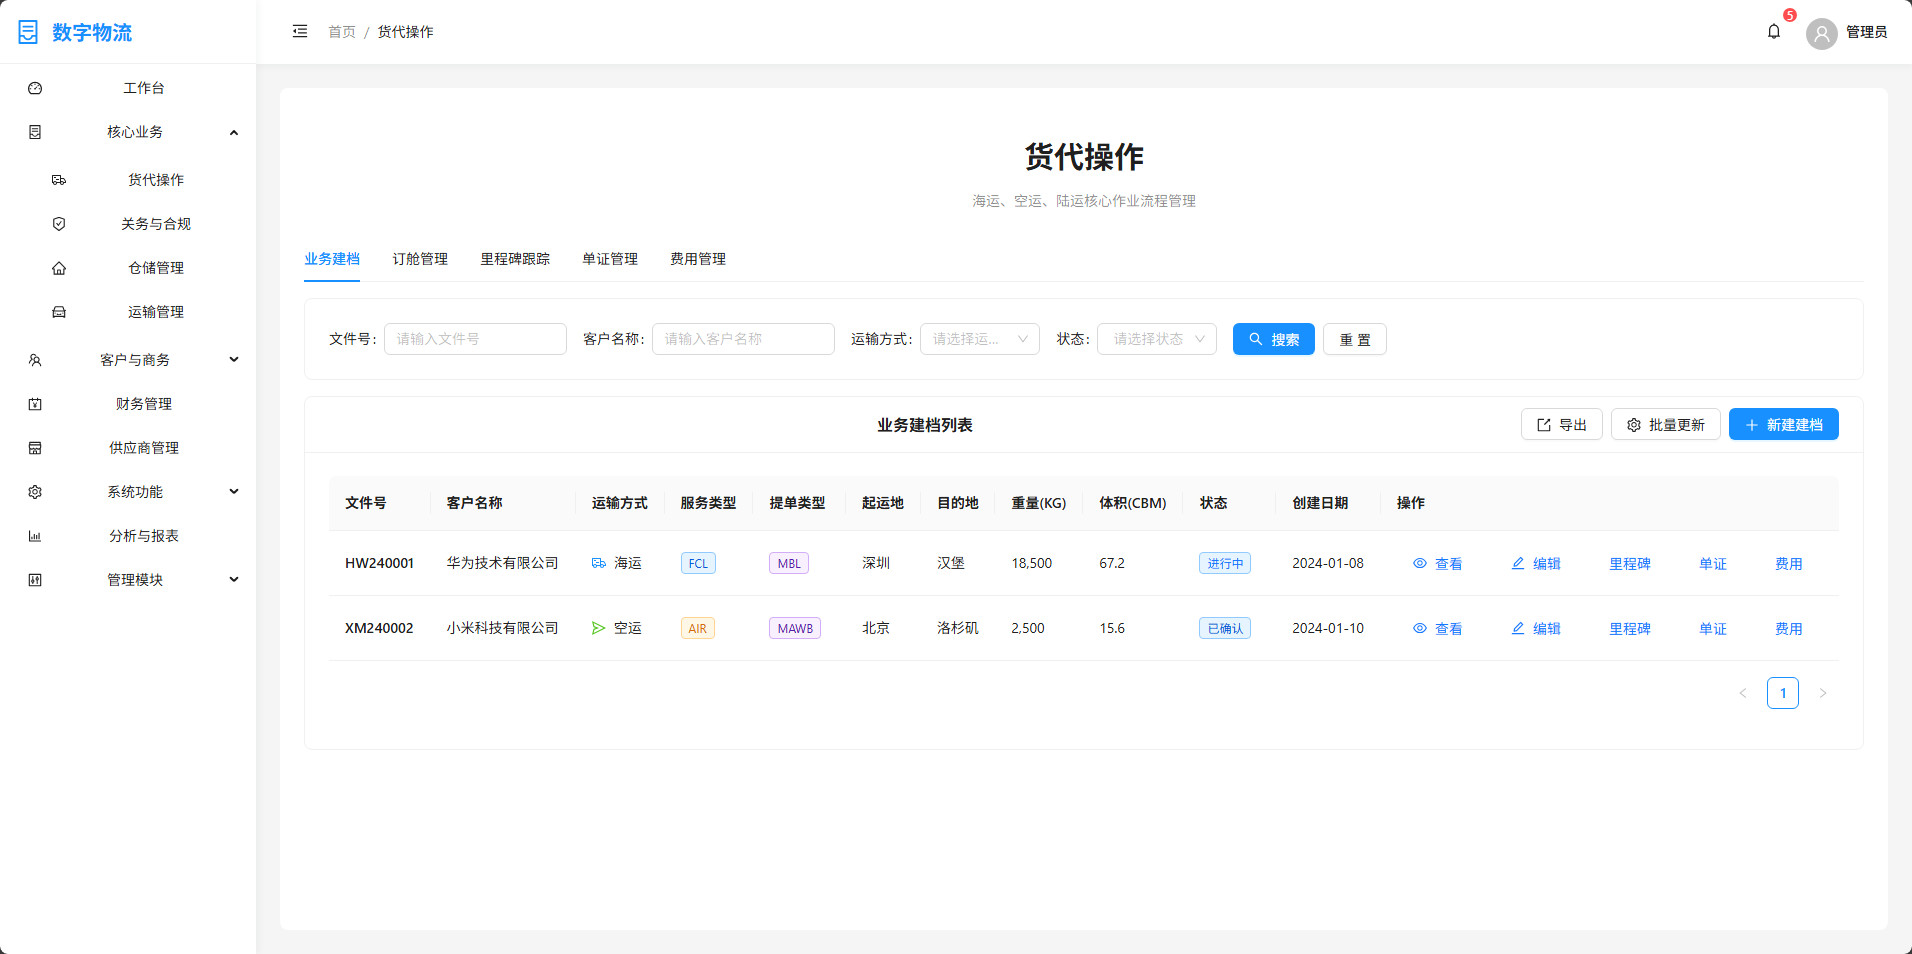Open the 仓储管理 warehouse icon
The image size is (1912, 954).
click(x=59, y=268)
